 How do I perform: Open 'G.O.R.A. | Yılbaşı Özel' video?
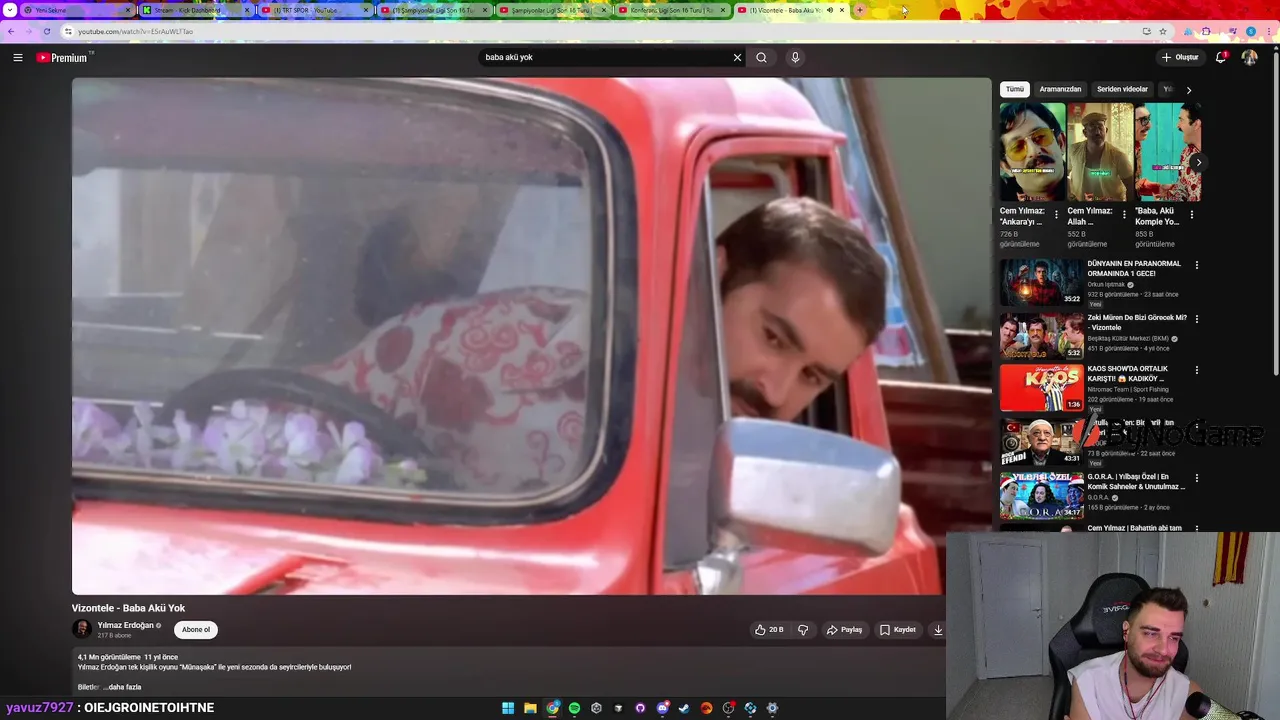(1042, 496)
